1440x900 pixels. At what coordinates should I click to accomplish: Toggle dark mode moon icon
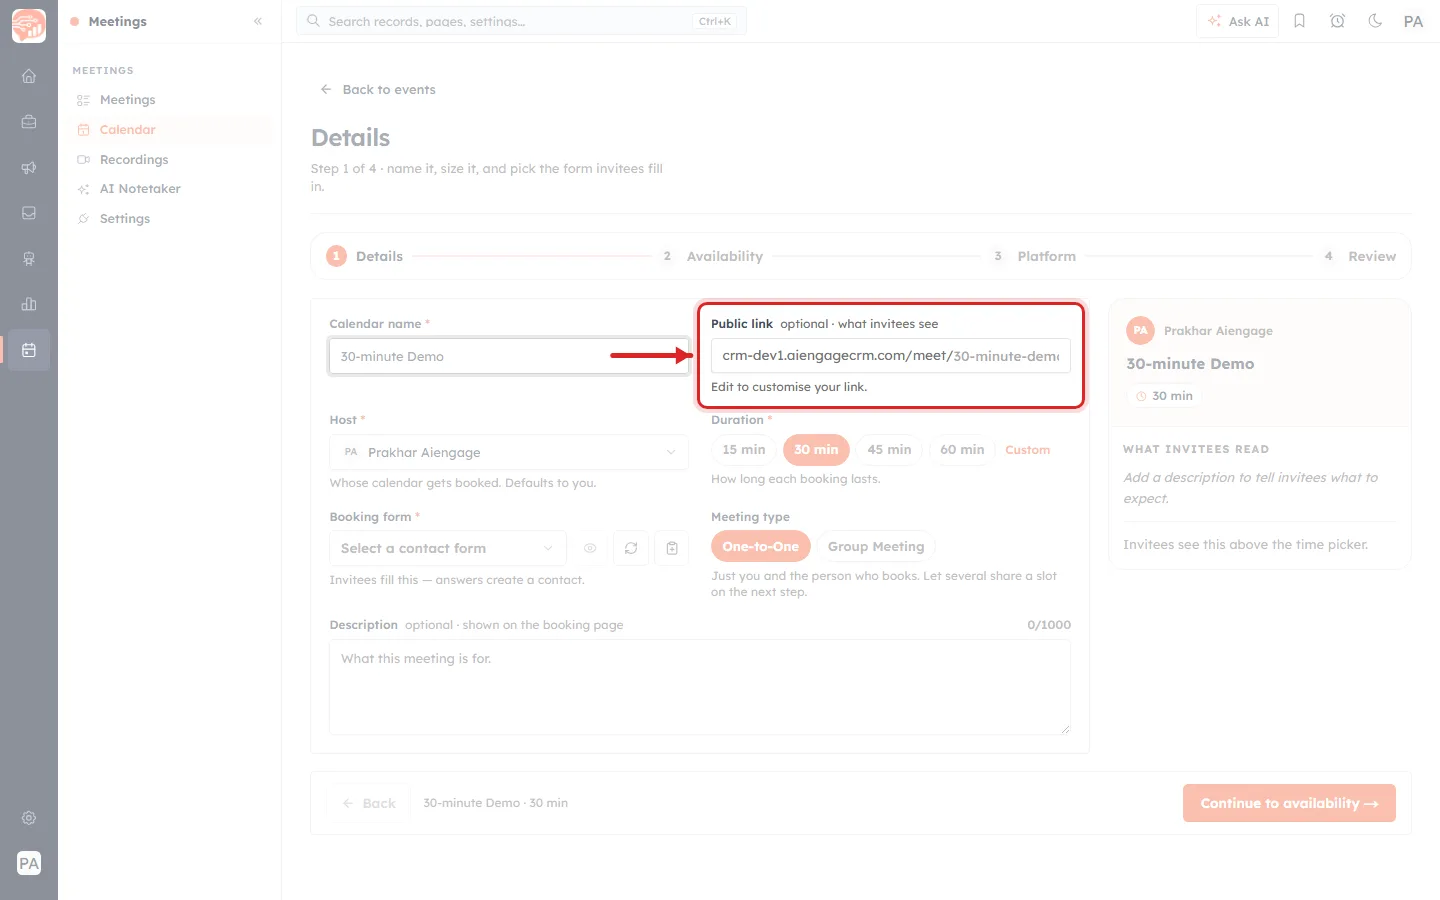pyautogui.click(x=1376, y=21)
